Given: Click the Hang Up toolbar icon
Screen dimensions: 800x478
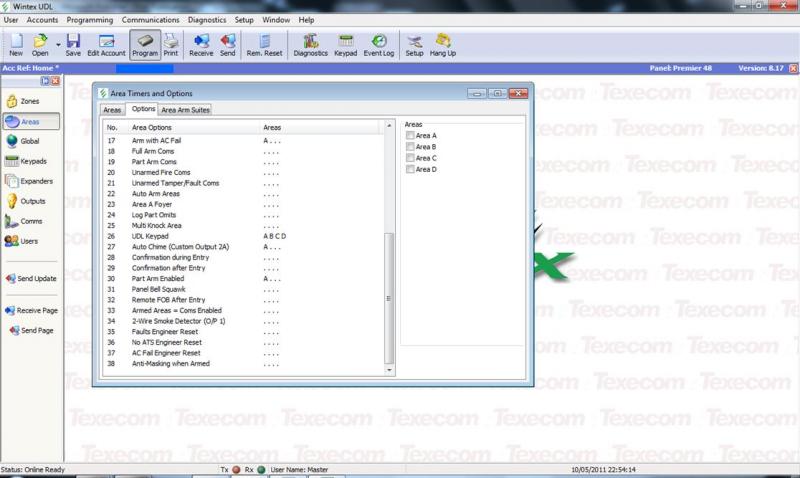Looking at the screenshot, I should (x=444, y=45).
